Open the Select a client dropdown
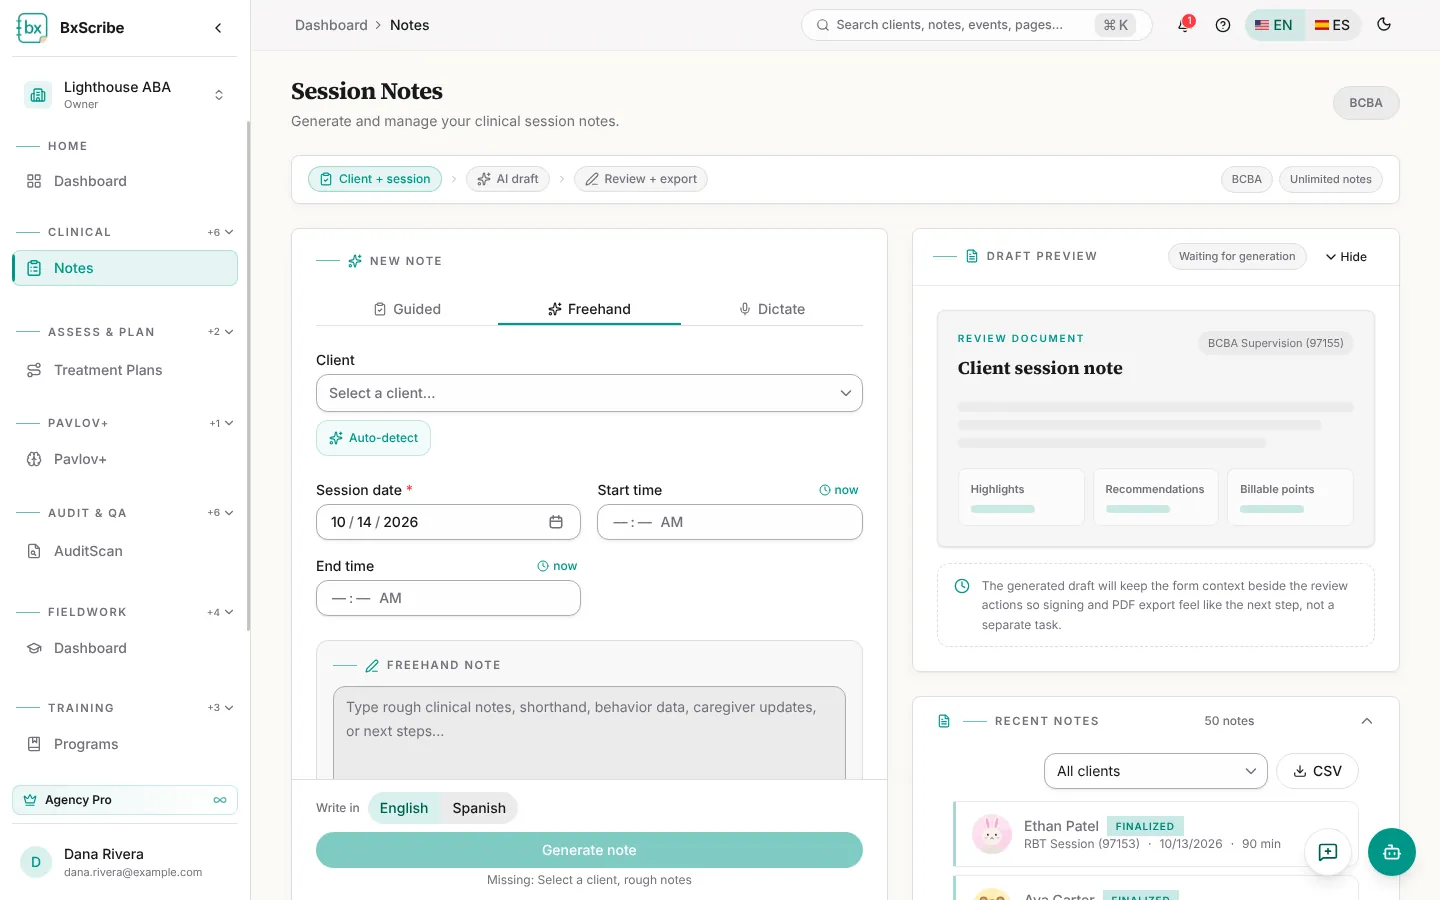Image resolution: width=1440 pixels, height=900 pixels. pyautogui.click(x=589, y=393)
